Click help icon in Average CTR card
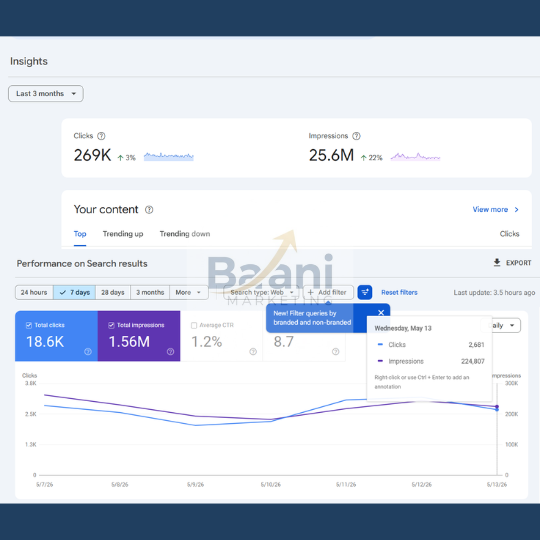The image size is (540, 540). [x=253, y=351]
